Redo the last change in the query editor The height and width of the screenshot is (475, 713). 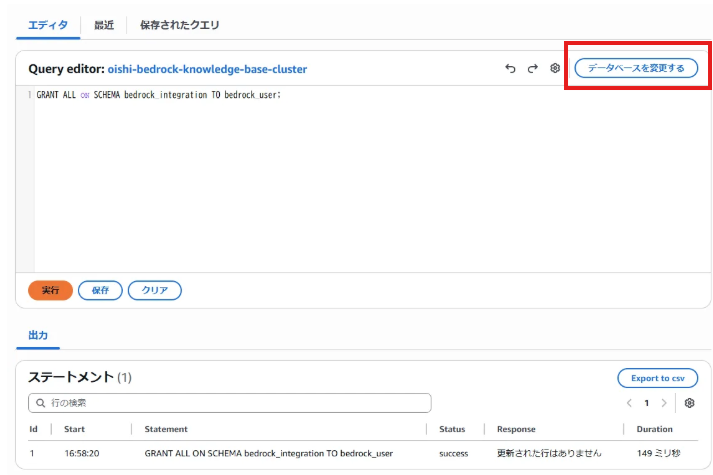532,68
